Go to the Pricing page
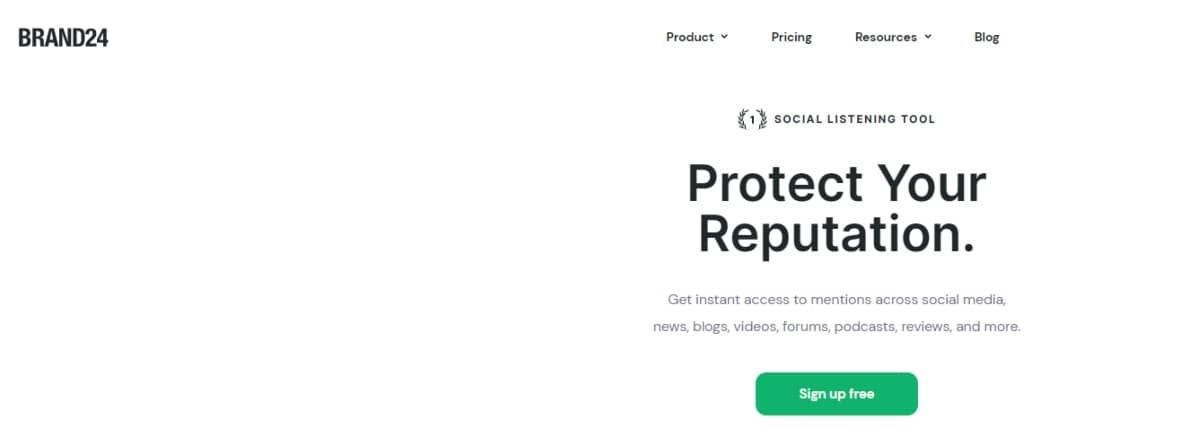The image size is (1200, 446). click(791, 37)
